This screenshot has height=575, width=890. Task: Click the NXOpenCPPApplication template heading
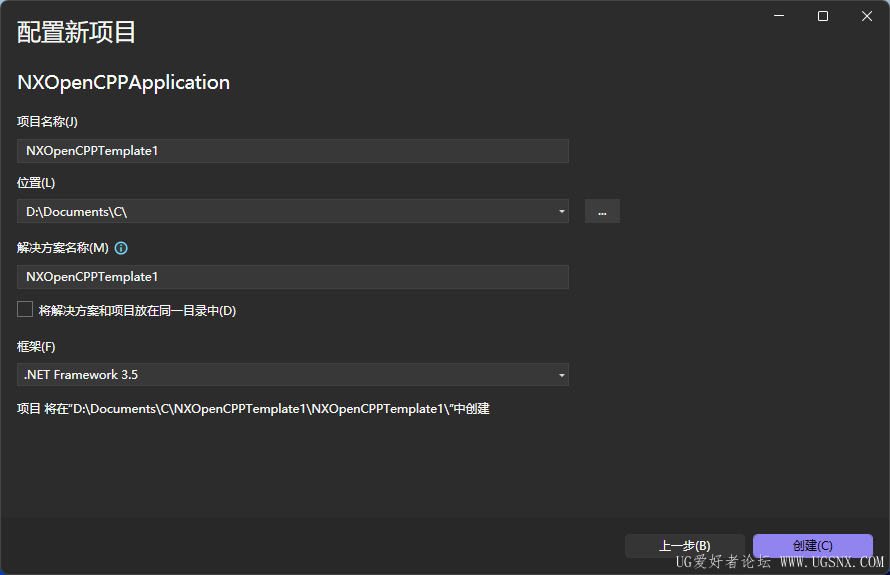coord(123,83)
